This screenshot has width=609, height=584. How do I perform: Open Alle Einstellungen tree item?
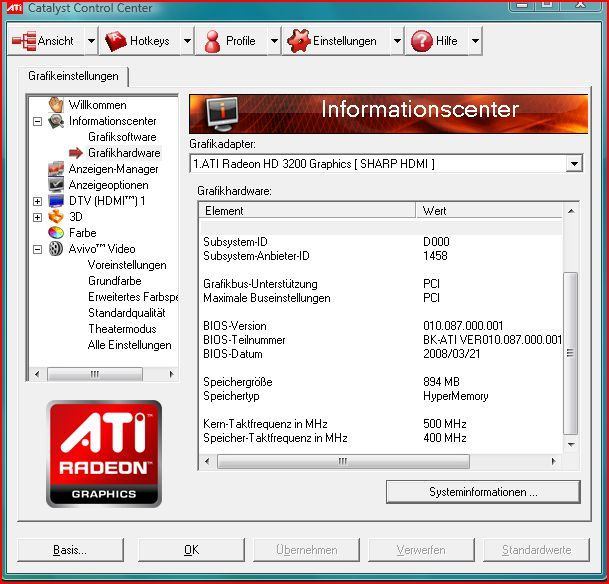click(x=130, y=344)
